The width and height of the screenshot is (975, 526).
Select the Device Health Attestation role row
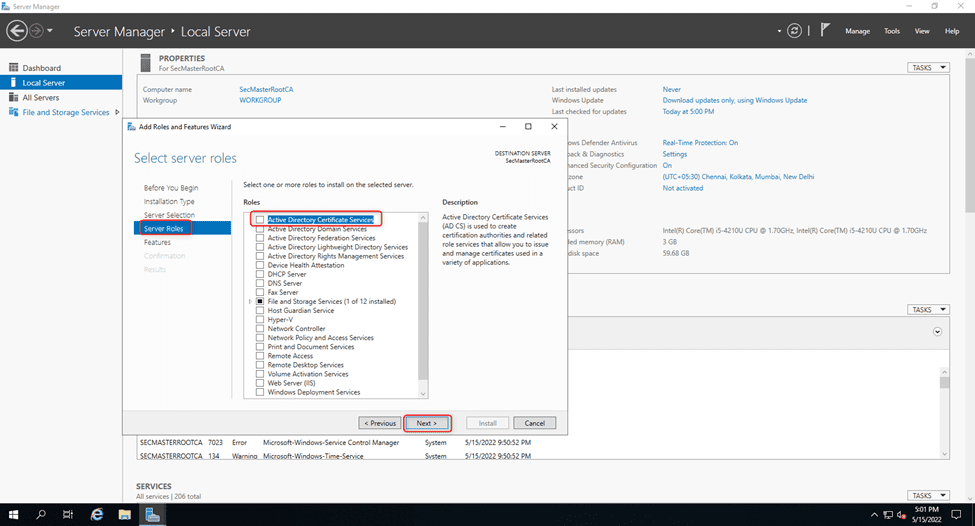[x=305, y=265]
